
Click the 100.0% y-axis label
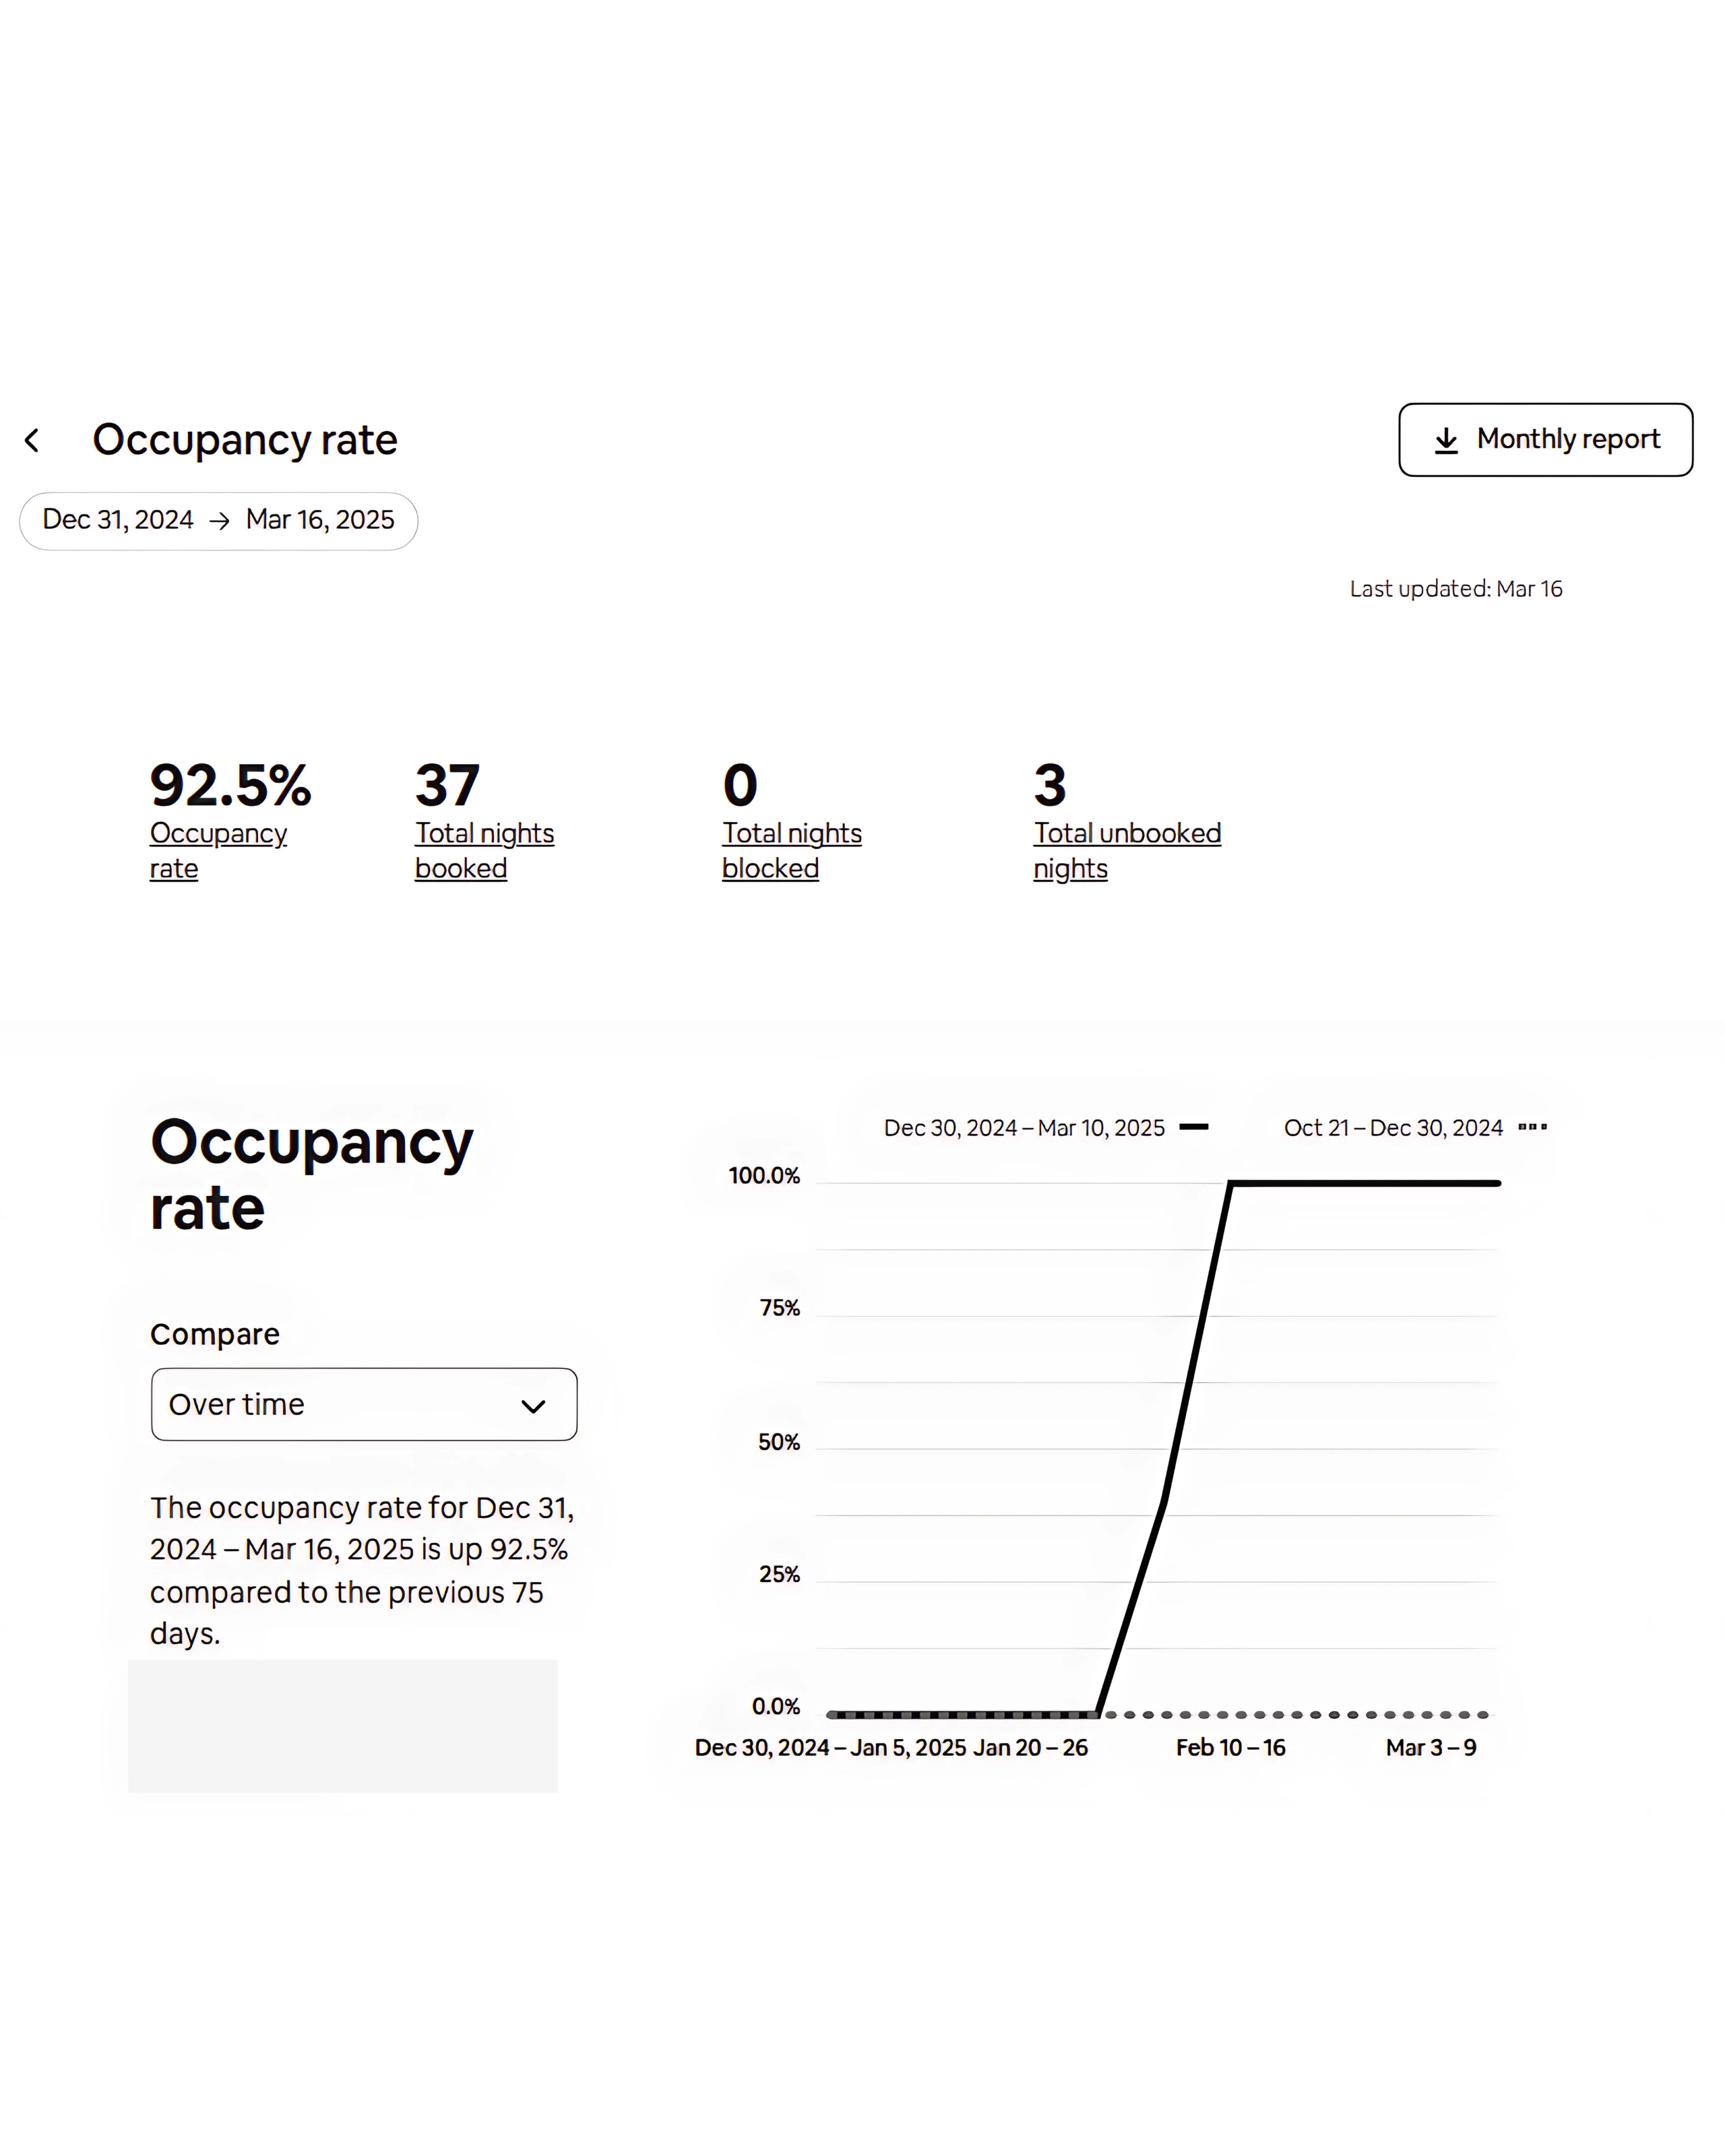pyautogui.click(x=764, y=1176)
